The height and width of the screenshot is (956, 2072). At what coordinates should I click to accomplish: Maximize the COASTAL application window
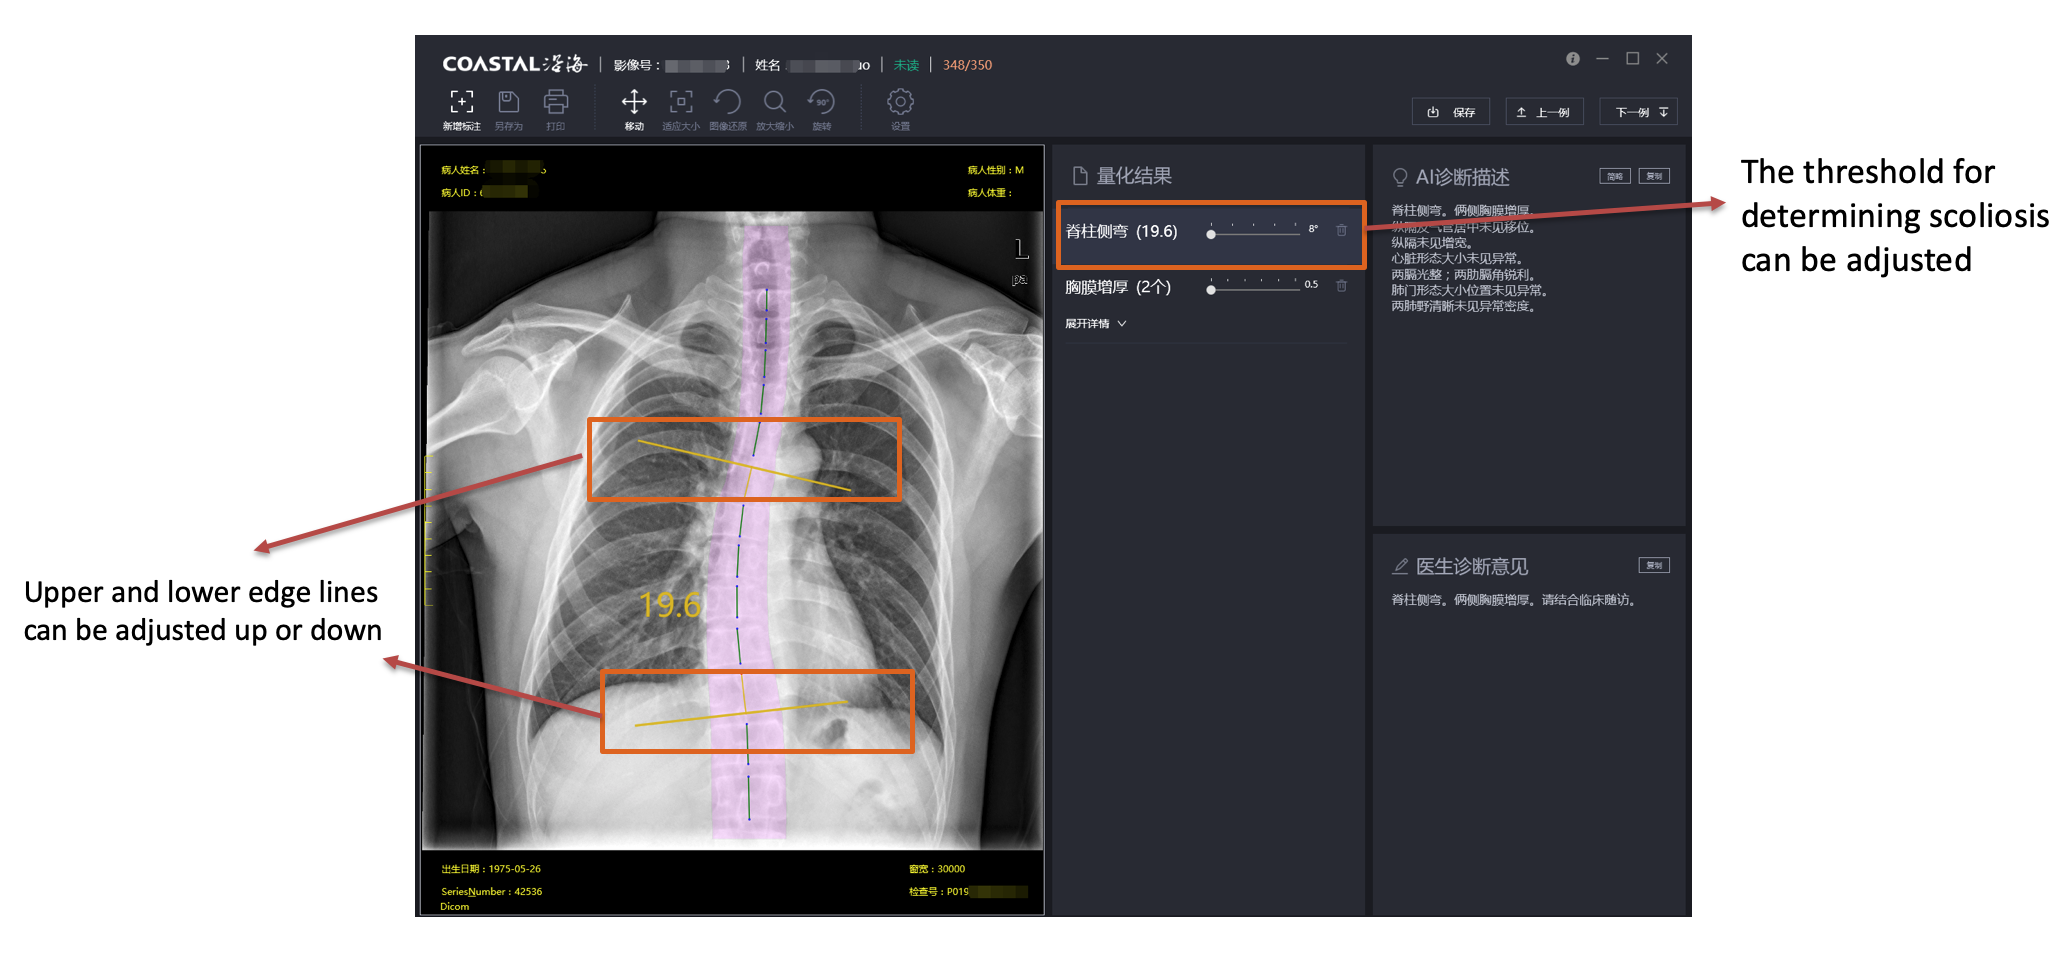click(x=1632, y=59)
